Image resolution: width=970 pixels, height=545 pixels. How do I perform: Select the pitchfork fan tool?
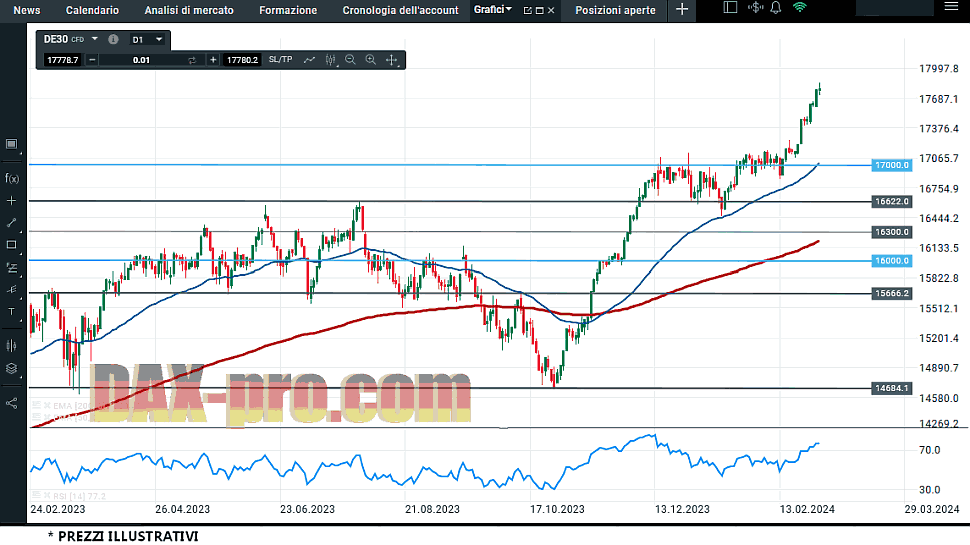[11, 290]
